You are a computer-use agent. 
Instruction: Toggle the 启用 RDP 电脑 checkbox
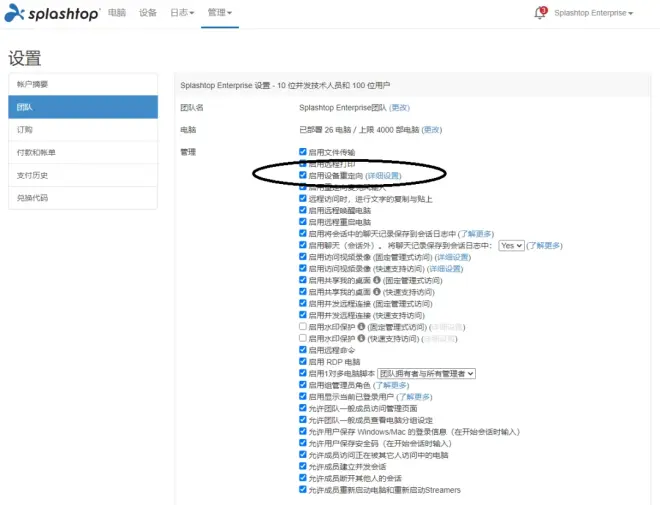(303, 361)
